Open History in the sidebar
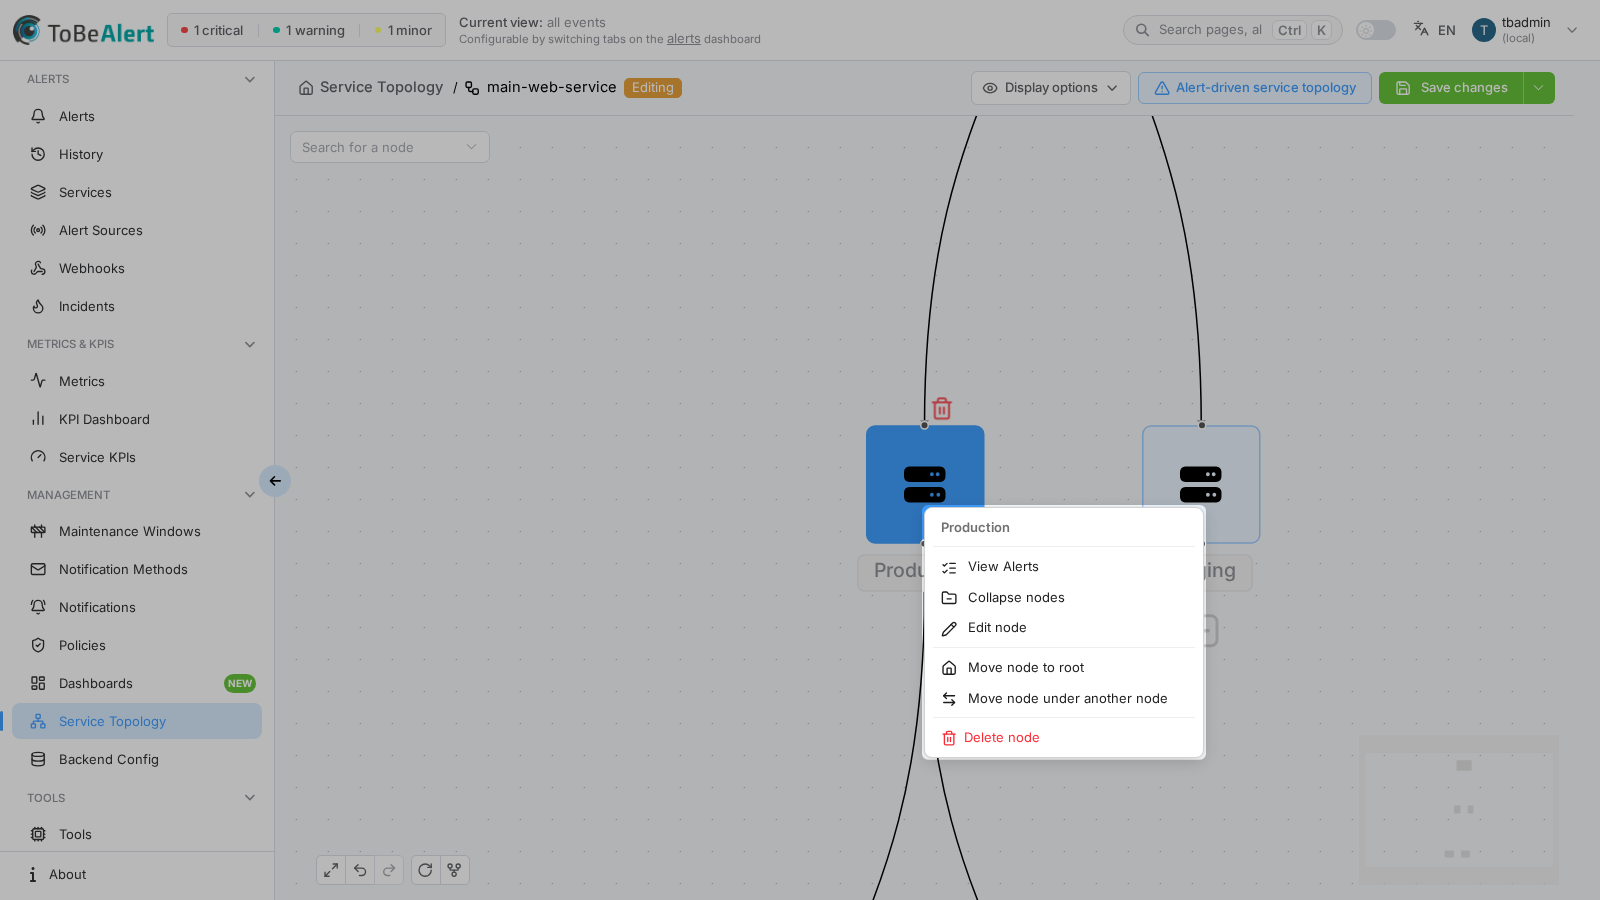The height and width of the screenshot is (900, 1600). [x=137, y=154]
